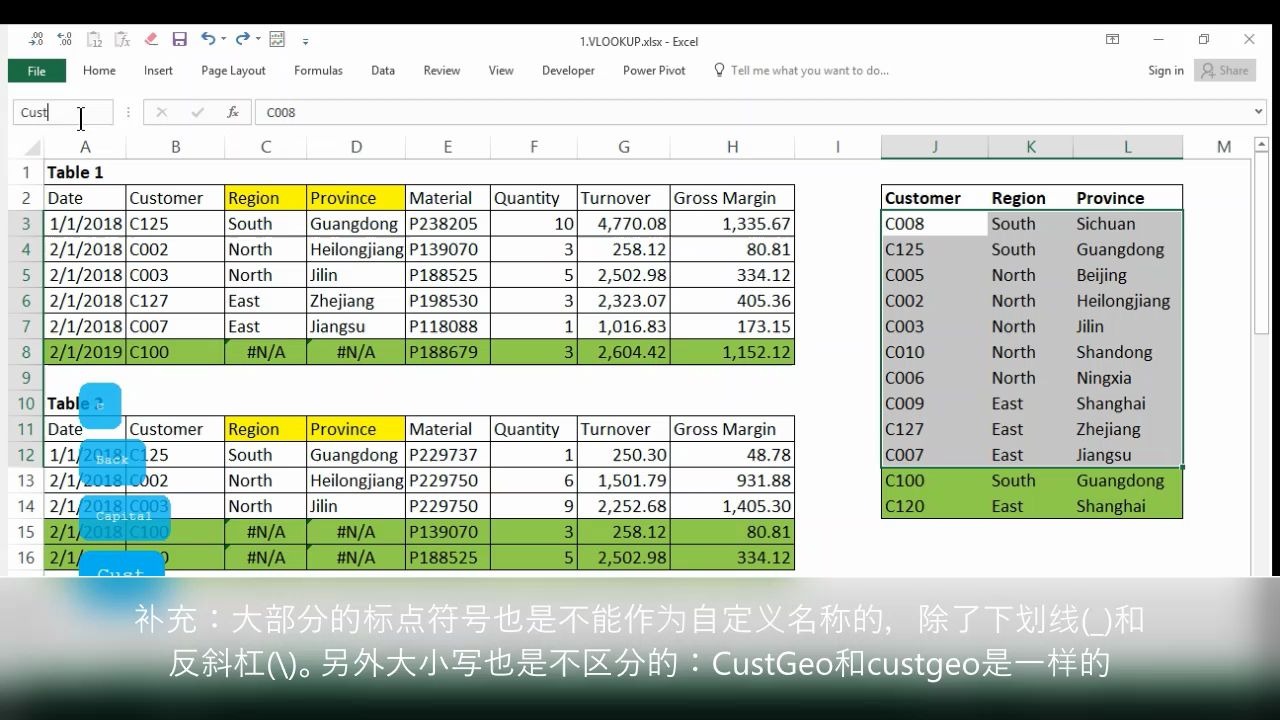Expand the formula bar with its chevron
Viewport: 1280px width, 720px height.
(1259, 112)
